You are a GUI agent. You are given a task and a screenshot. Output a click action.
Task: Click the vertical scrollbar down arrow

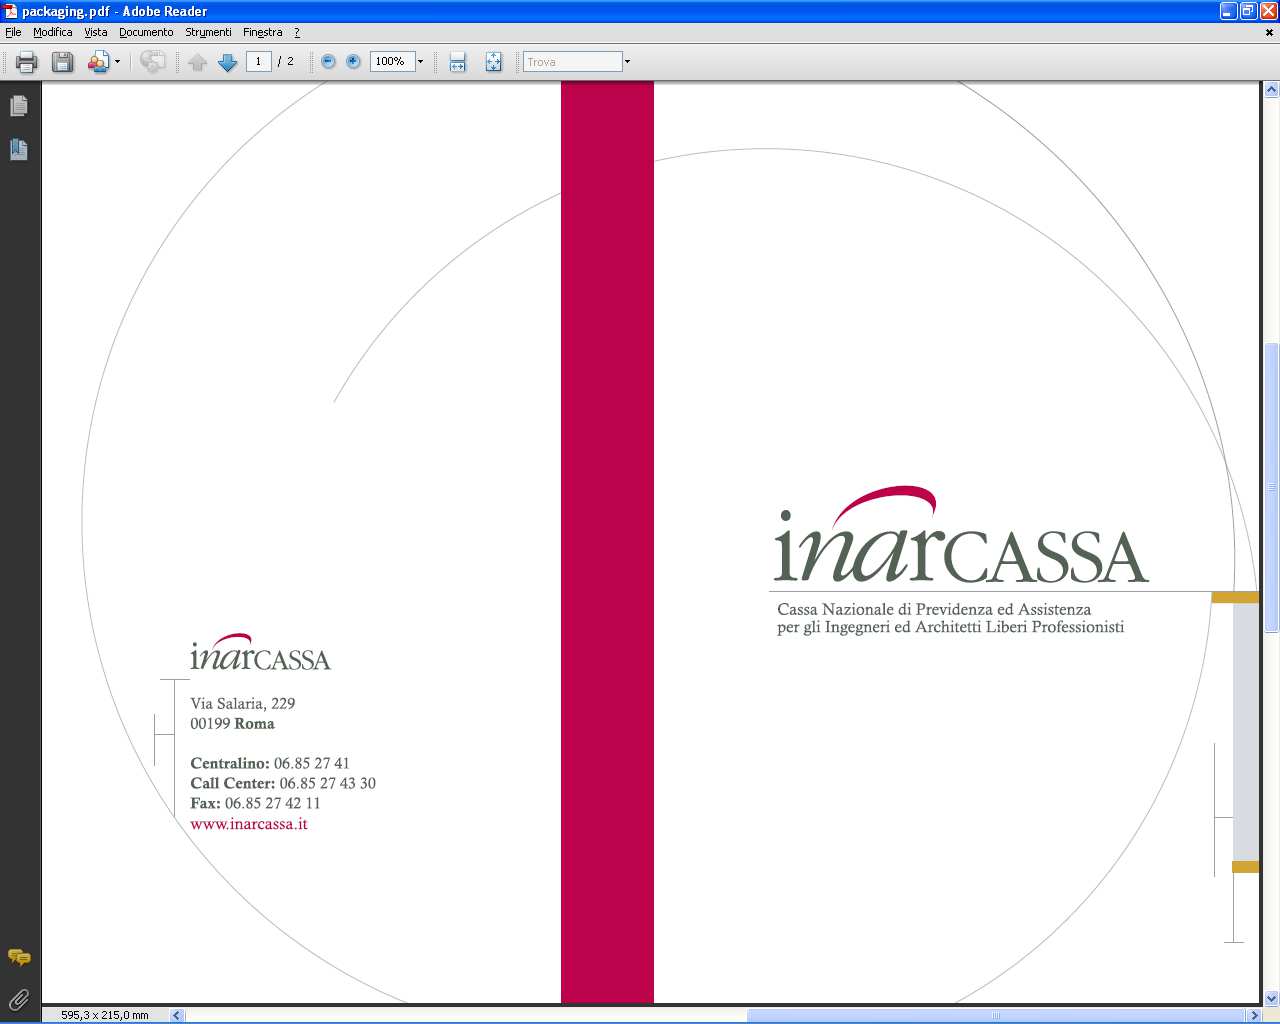pos(1271,998)
